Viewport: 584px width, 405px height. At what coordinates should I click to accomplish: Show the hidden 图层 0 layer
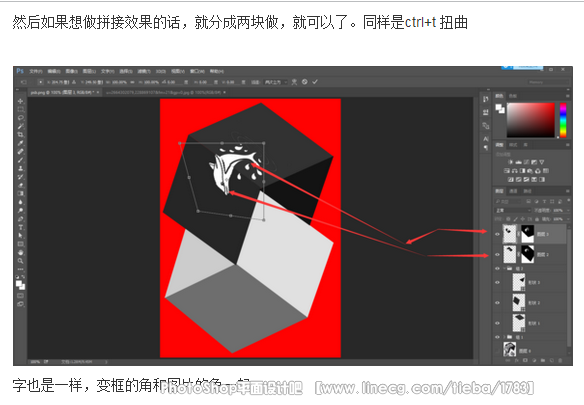497,351
